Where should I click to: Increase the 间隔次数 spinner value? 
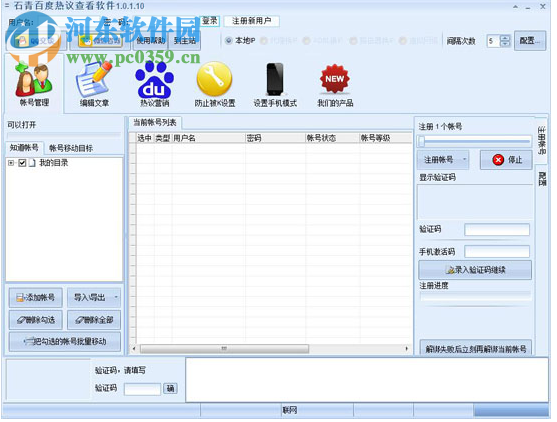(x=505, y=38)
